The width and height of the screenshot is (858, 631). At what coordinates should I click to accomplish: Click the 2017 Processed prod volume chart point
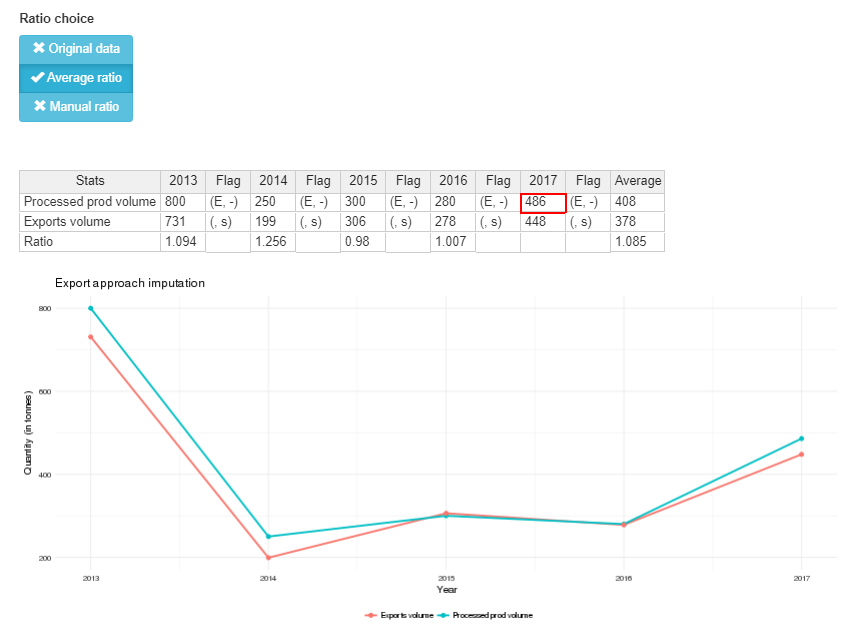(801, 439)
